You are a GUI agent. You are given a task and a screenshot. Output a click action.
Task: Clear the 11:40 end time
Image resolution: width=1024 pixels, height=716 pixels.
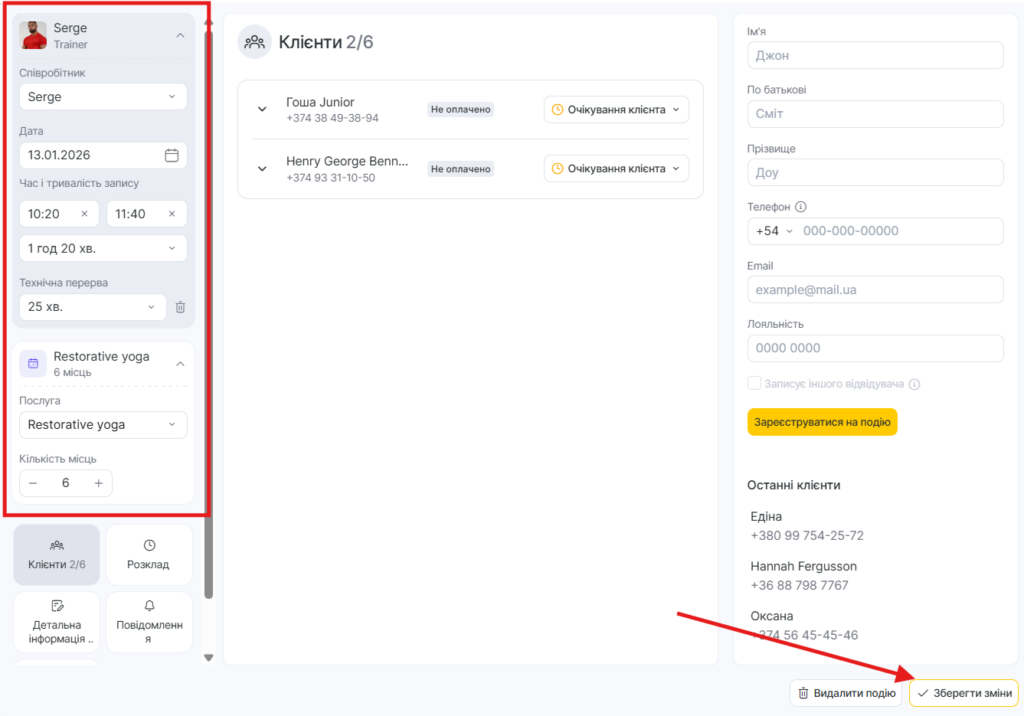pos(171,214)
